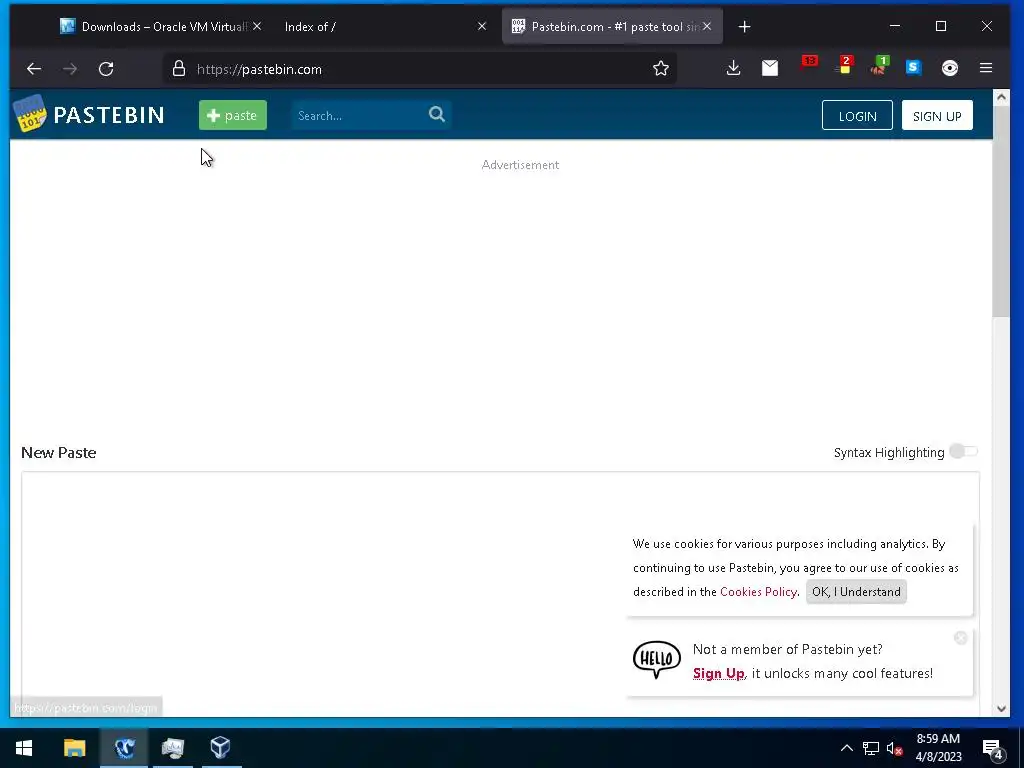This screenshot has width=1024, height=768.
Task: Click the Advertisement label
Action: click(x=520, y=165)
